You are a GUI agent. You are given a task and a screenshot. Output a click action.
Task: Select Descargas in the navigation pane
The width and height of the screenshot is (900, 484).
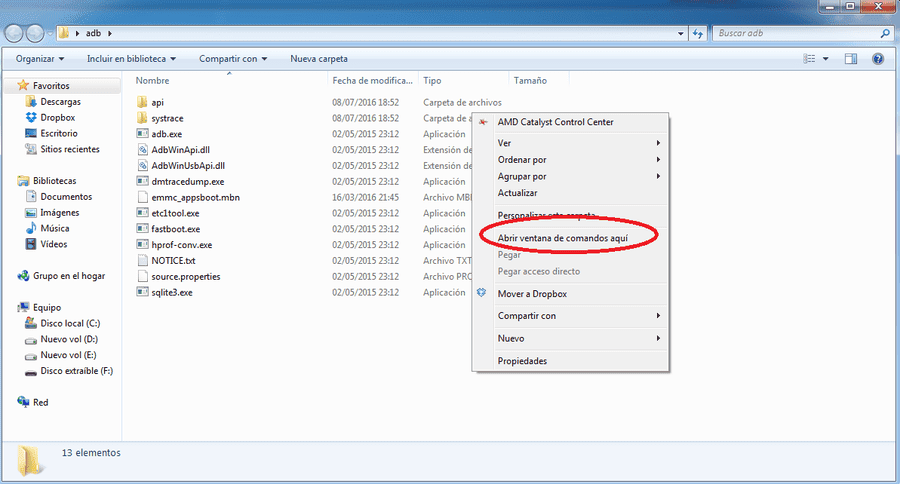[x=60, y=102]
